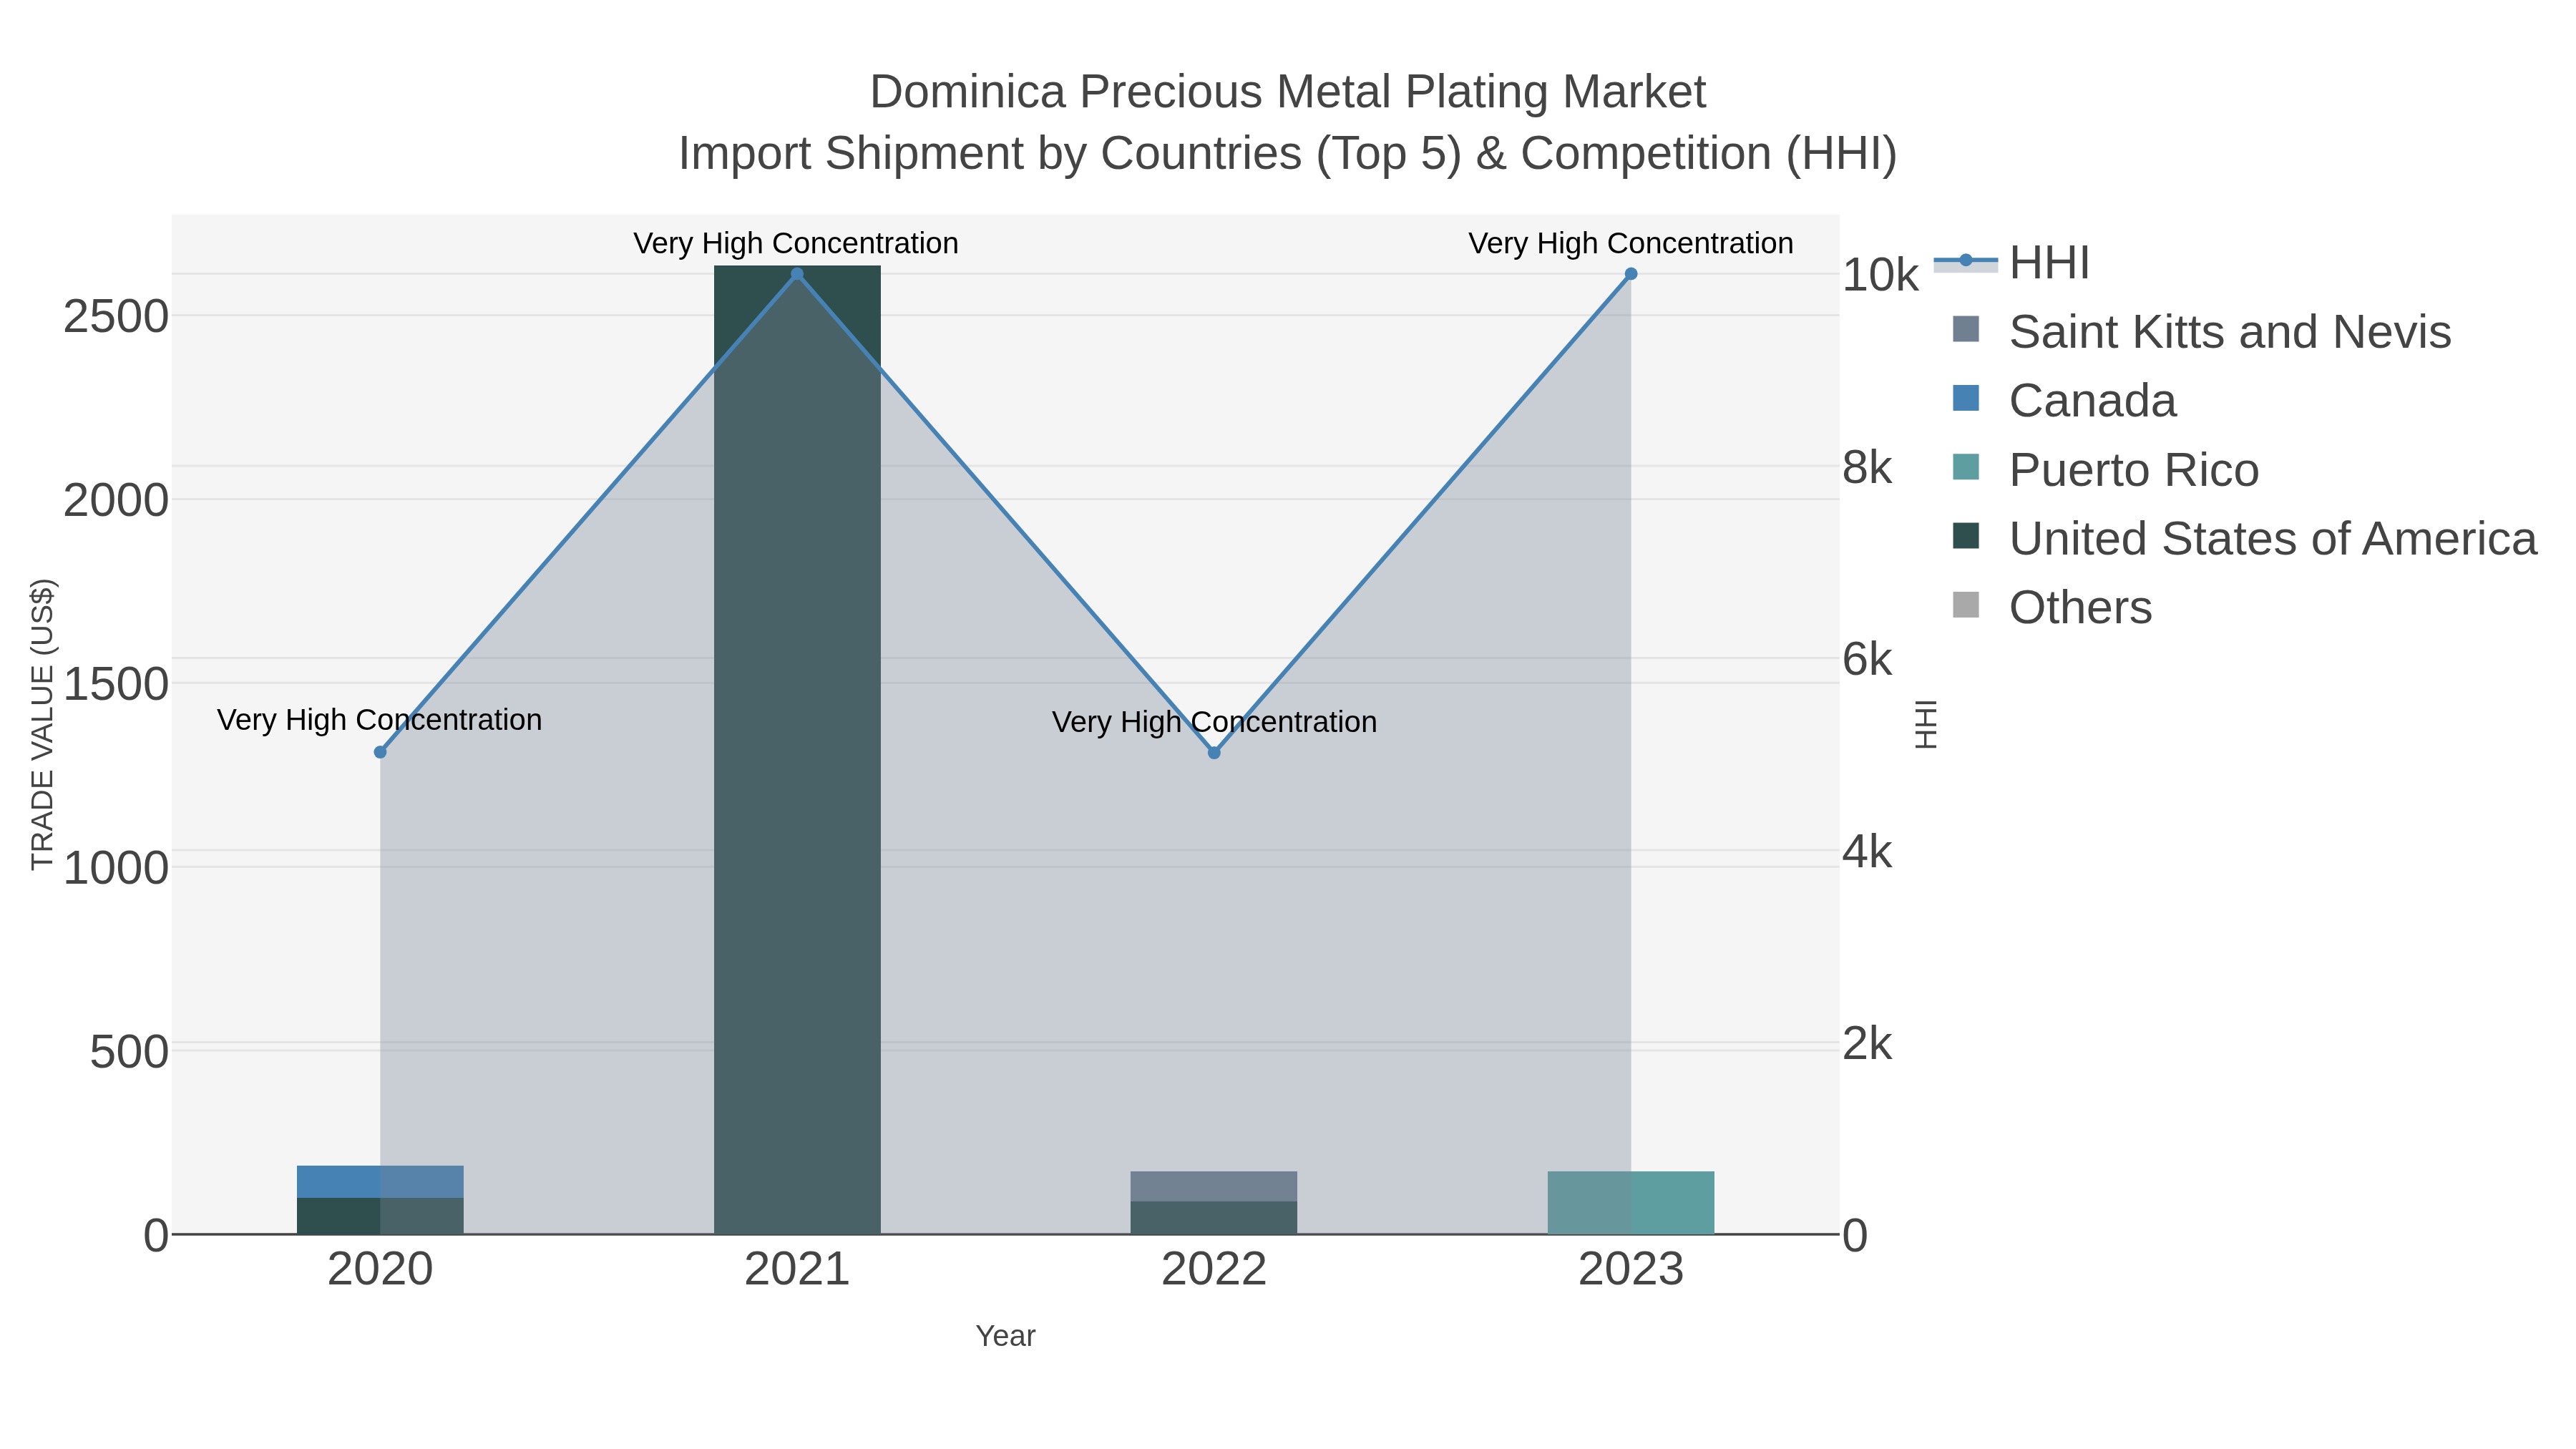Screen dimensions: 2576x1449
Task: Select the 2023 HHI data point
Action: point(1631,274)
